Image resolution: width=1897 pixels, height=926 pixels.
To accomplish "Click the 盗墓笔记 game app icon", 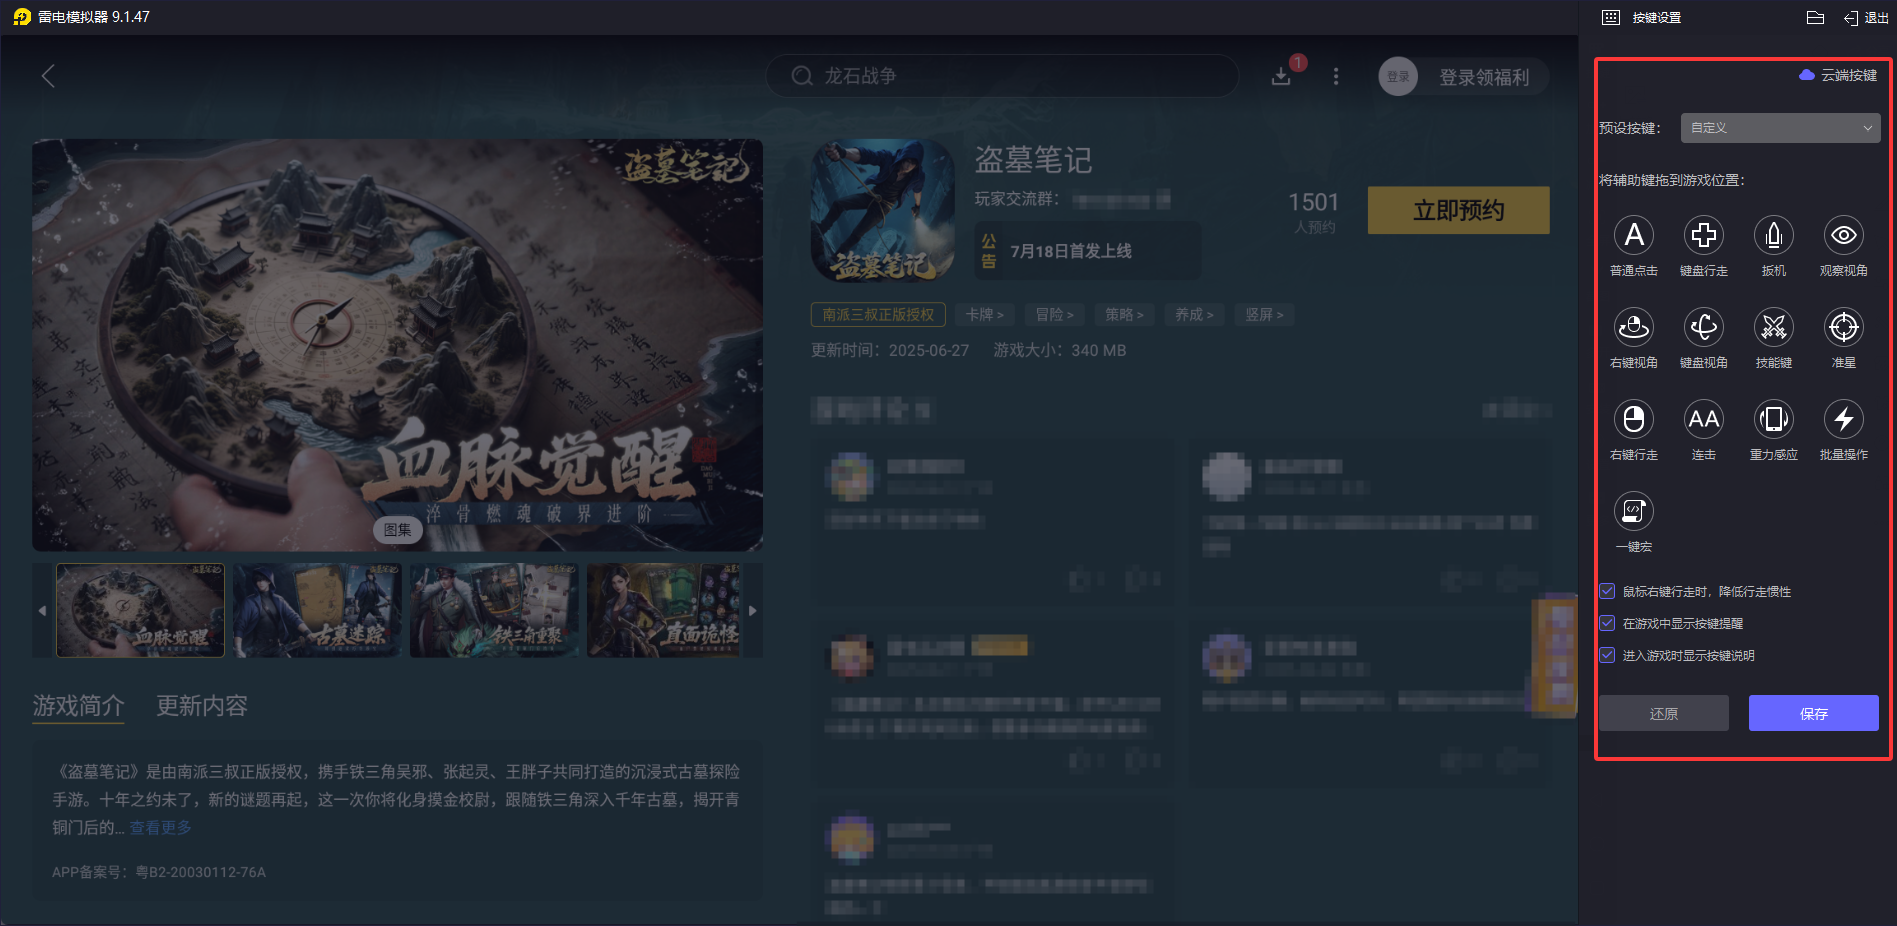I will tap(883, 210).
